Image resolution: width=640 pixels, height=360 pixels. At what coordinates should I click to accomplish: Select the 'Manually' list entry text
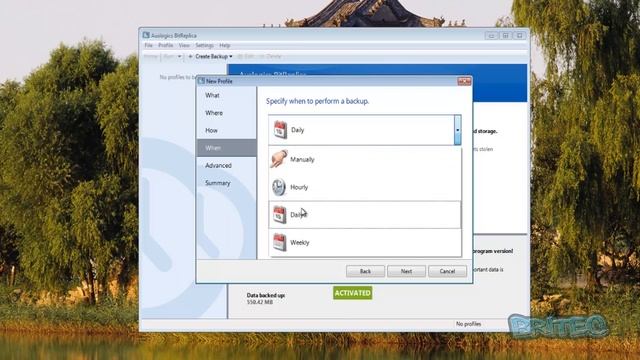point(302,160)
